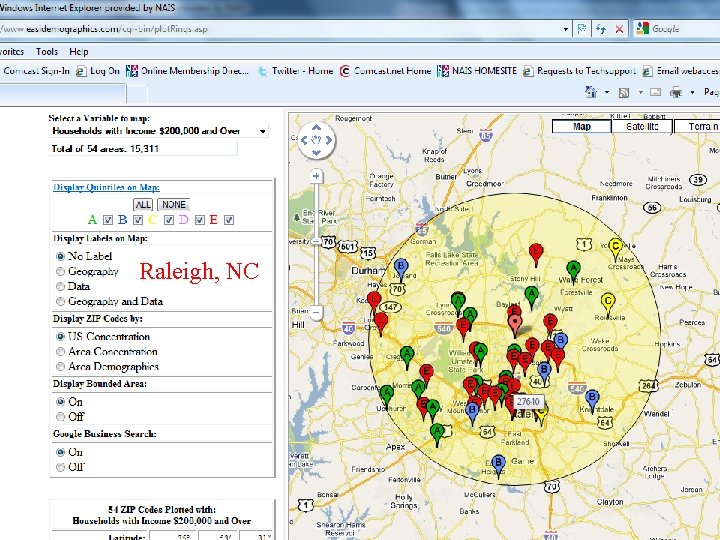Click the green A marker near Upchurch
The width and height of the screenshot is (720, 540).
[387, 397]
